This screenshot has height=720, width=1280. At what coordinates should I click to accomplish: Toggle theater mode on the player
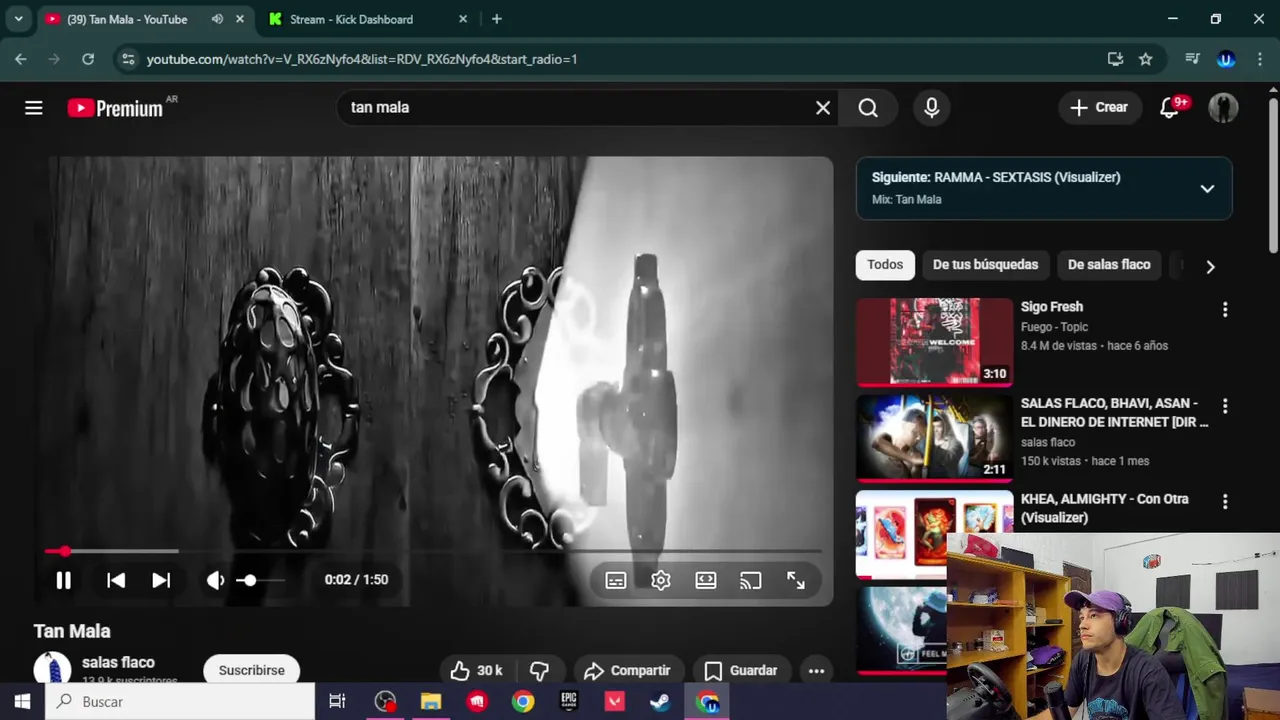[706, 580]
